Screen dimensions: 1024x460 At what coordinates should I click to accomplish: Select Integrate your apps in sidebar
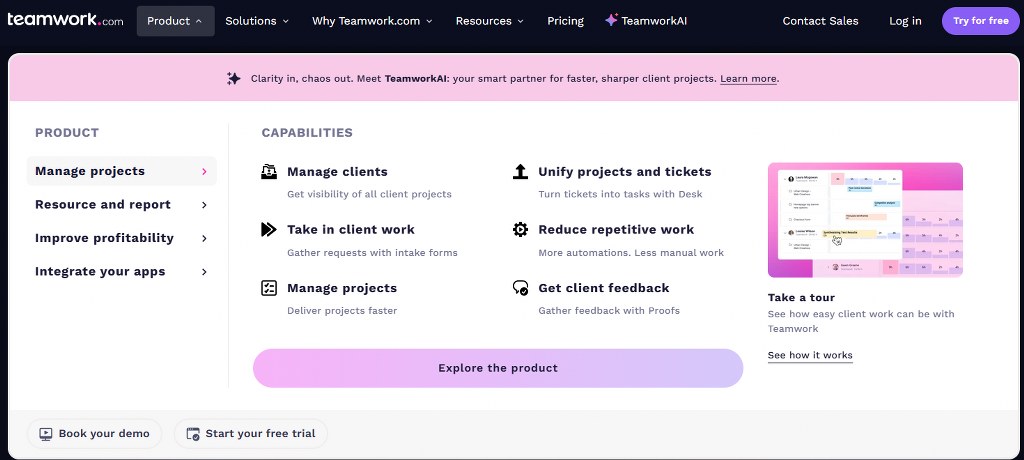(x=121, y=271)
